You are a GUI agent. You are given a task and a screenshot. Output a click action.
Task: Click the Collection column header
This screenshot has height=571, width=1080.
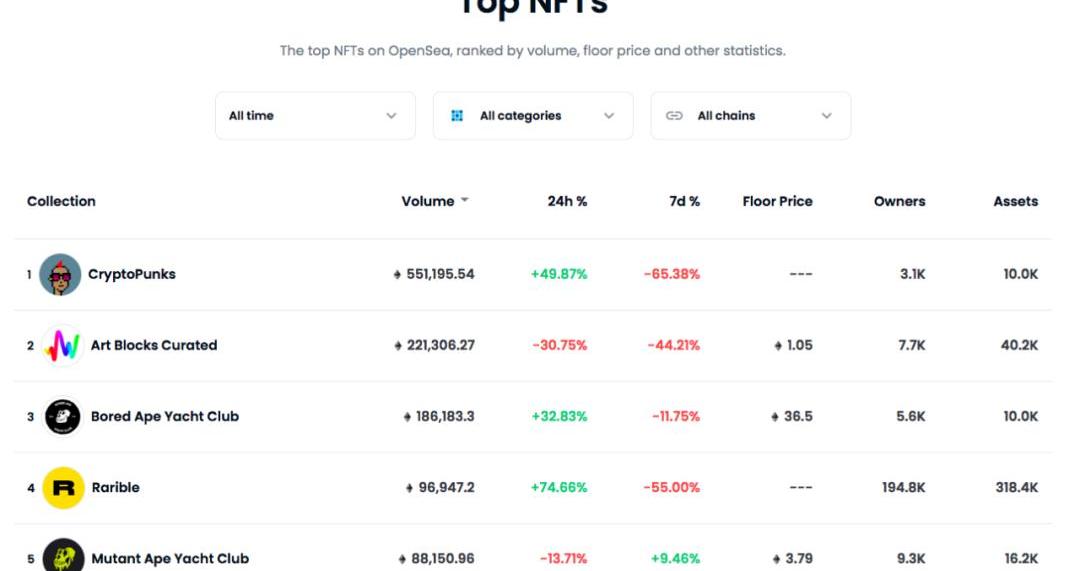point(61,201)
